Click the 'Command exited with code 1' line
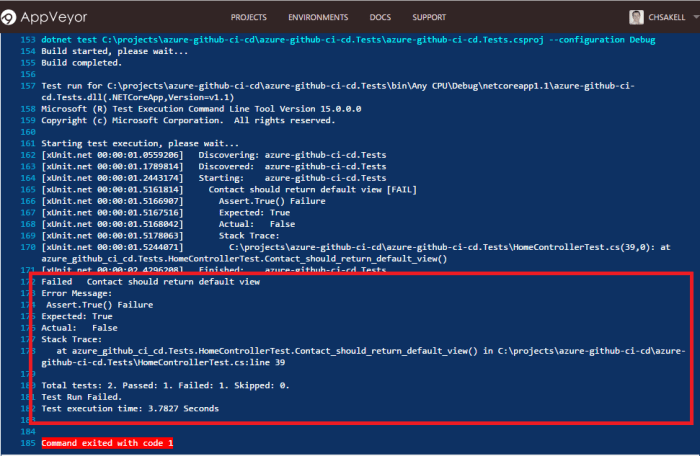 click(107, 442)
